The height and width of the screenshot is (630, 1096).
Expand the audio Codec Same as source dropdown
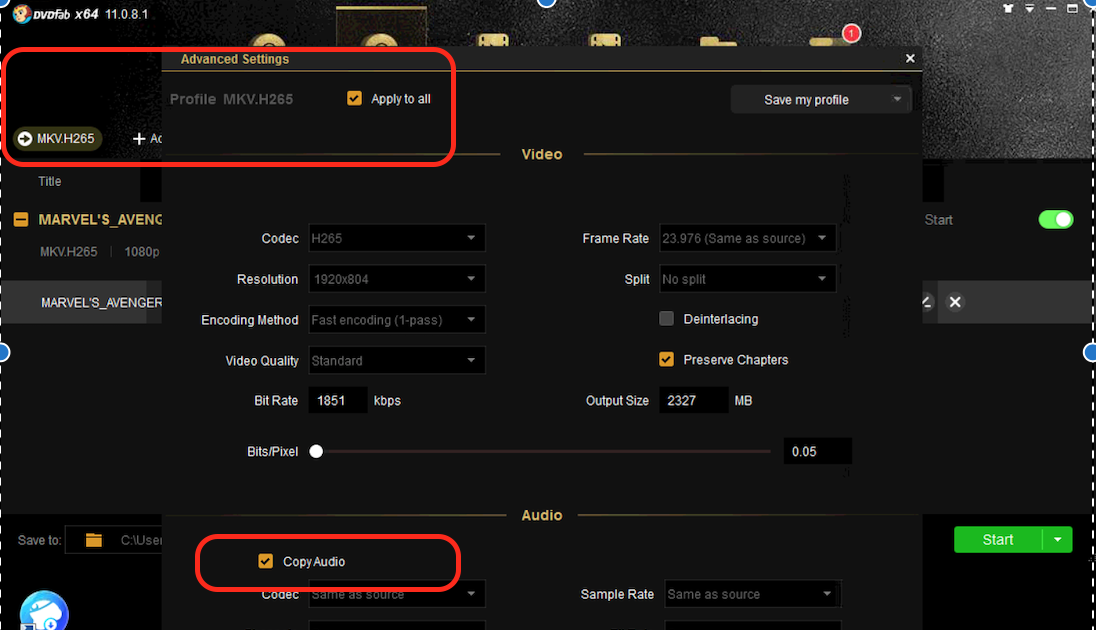(x=396, y=594)
